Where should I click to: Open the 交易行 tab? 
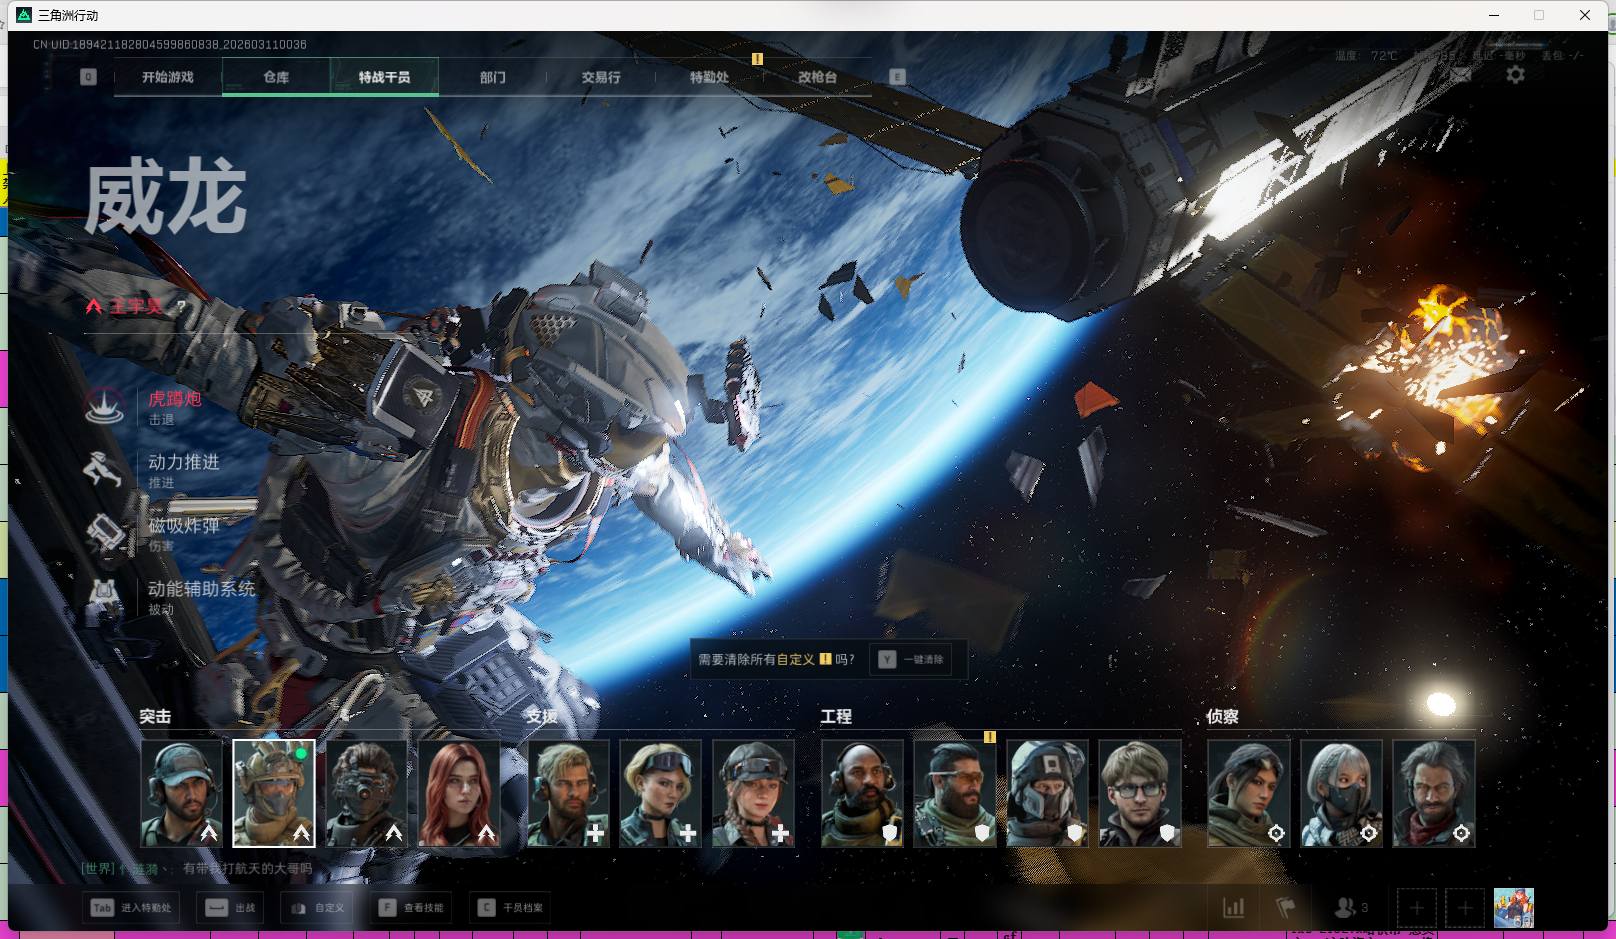[601, 77]
